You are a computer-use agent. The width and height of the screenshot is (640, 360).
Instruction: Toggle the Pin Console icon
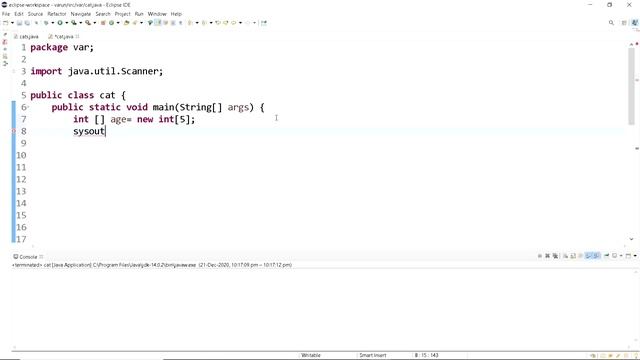click(x=607, y=256)
